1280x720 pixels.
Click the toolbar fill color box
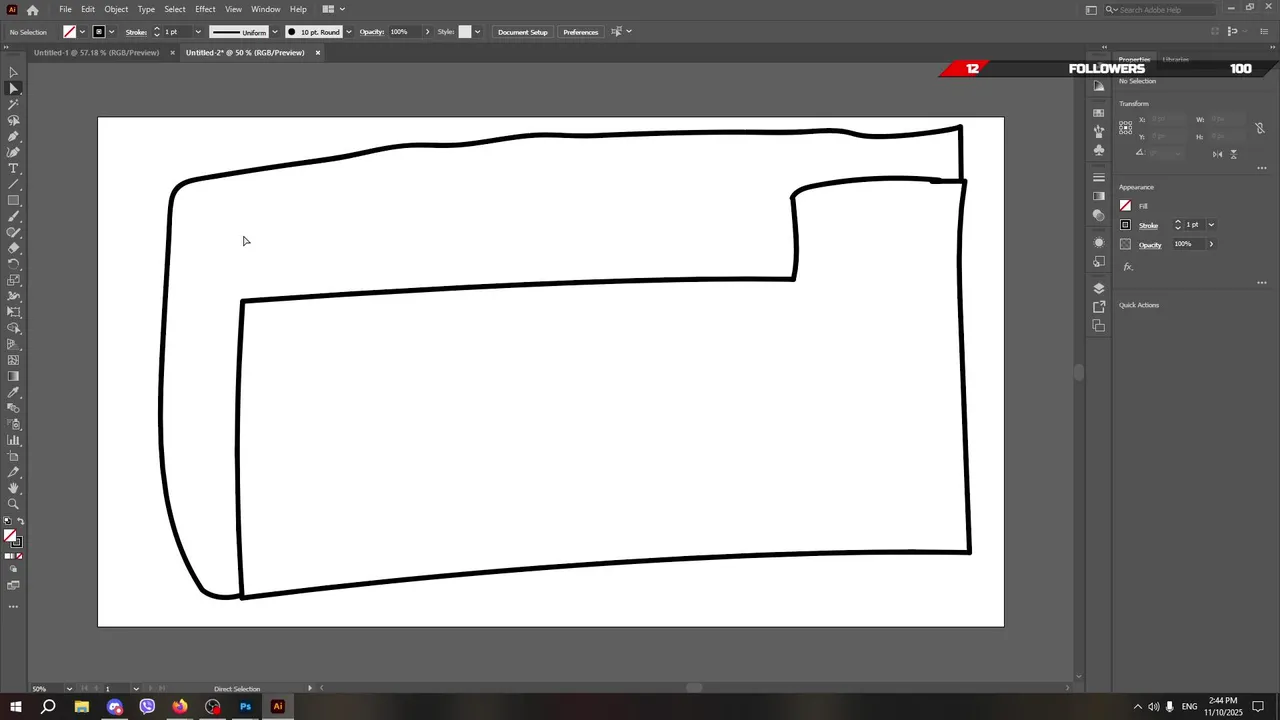click(x=10, y=536)
